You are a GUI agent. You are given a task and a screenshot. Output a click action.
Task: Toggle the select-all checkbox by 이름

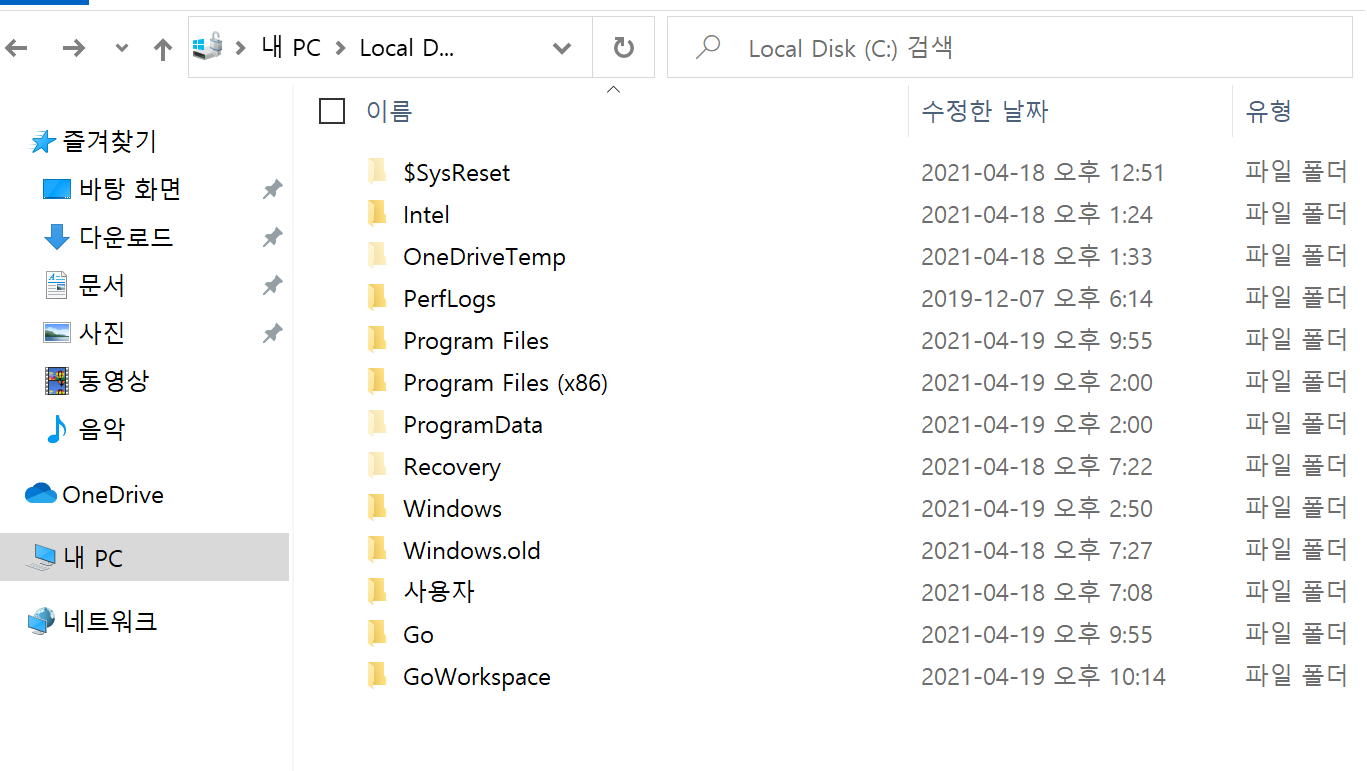pos(332,111)
